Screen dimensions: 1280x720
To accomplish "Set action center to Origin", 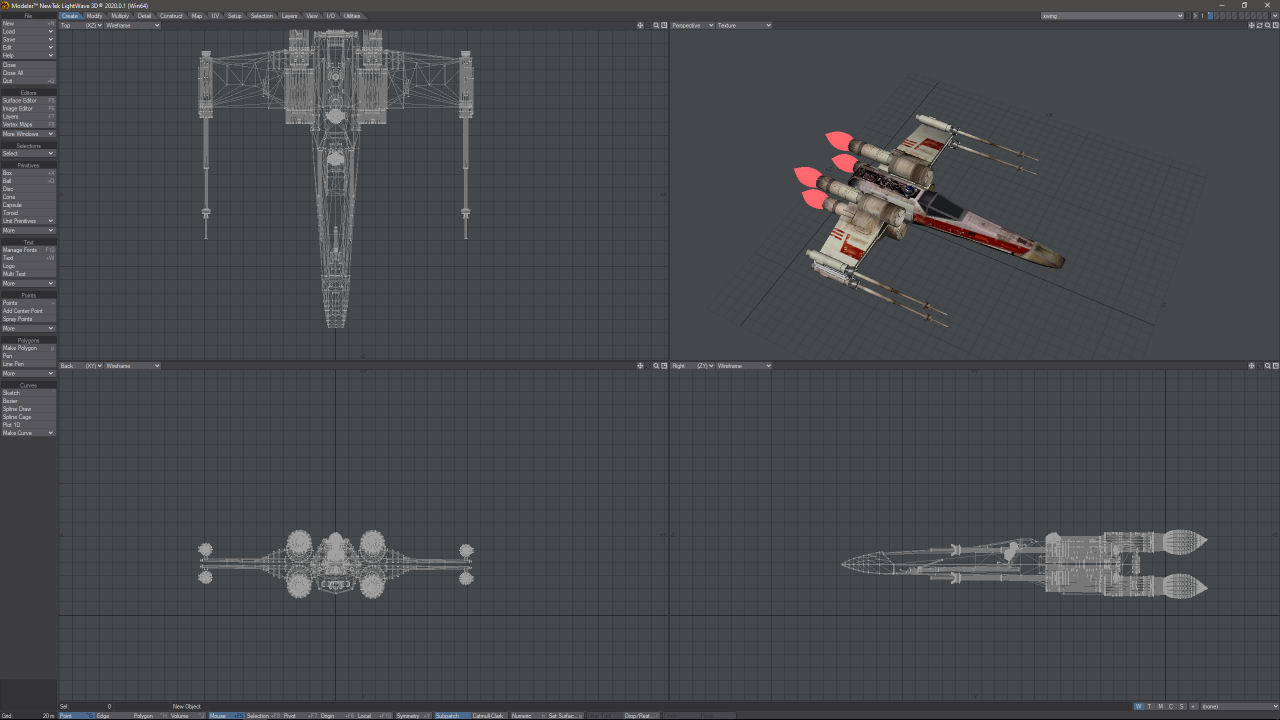I will pyautogui.click(x=337, y=716).
